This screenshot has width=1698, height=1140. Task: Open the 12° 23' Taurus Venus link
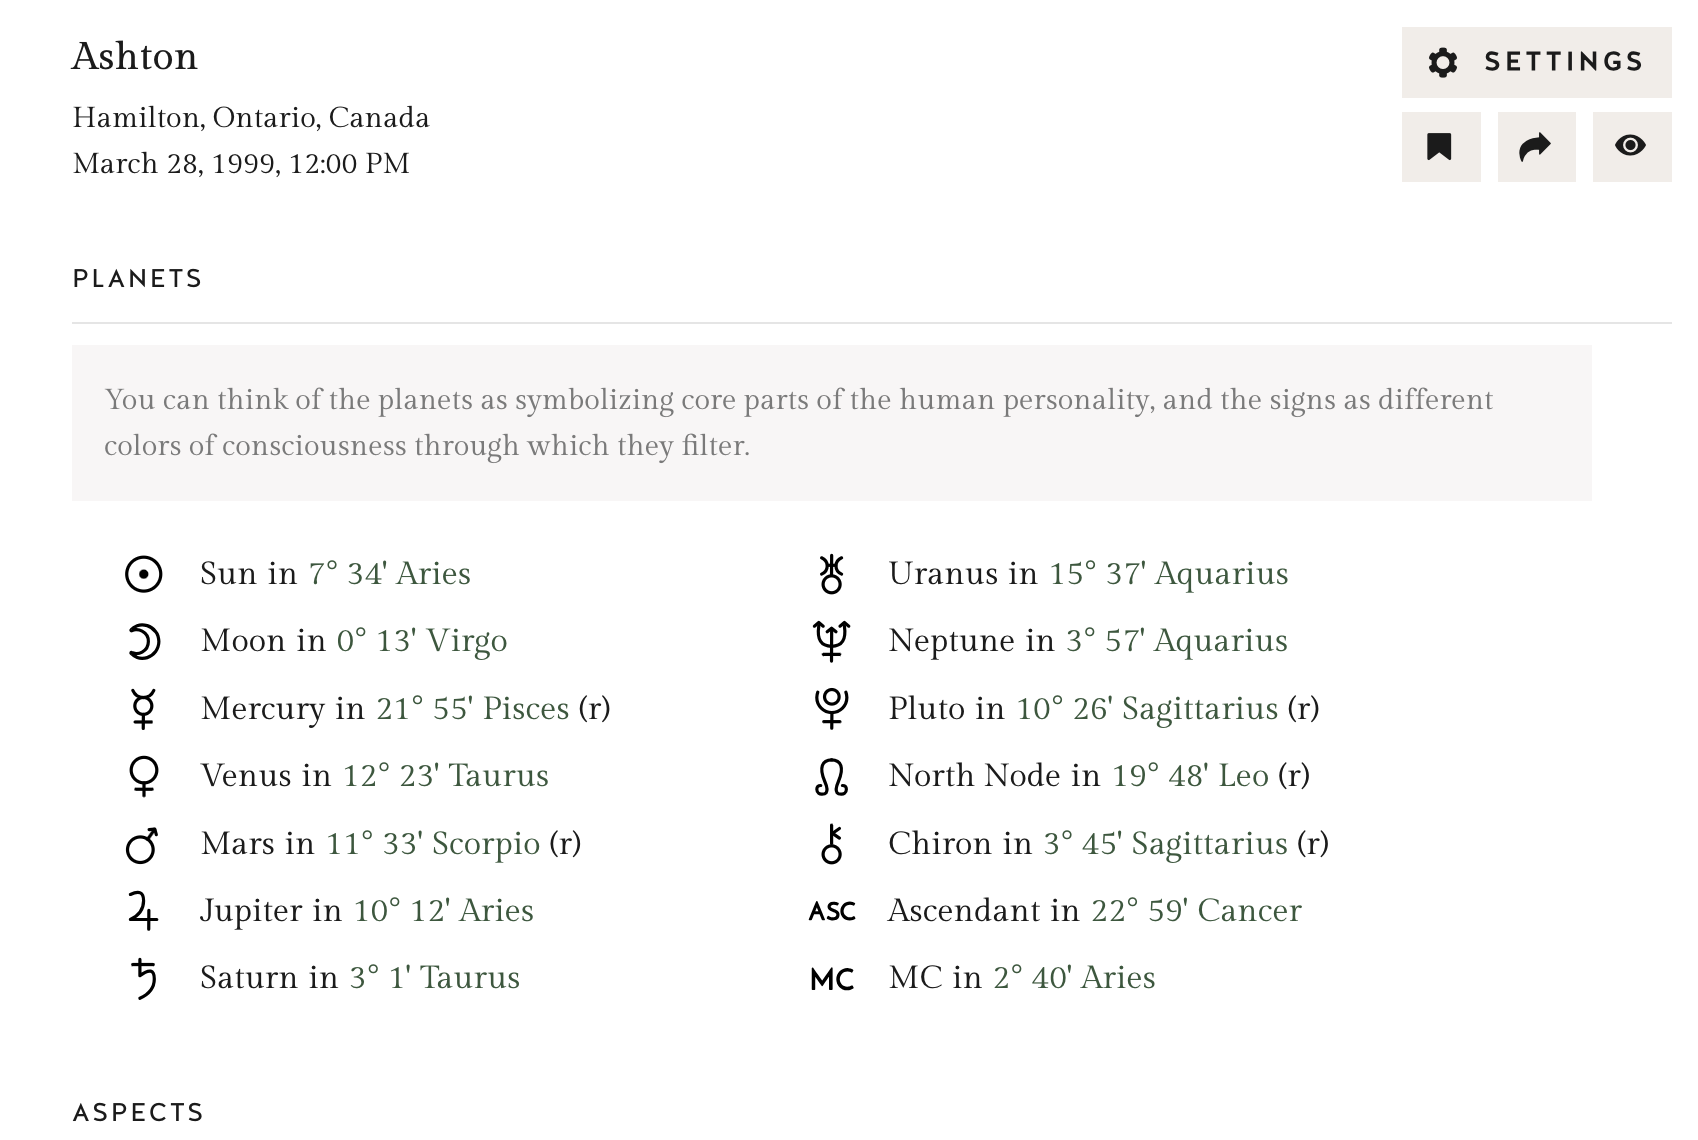point(446,776)
